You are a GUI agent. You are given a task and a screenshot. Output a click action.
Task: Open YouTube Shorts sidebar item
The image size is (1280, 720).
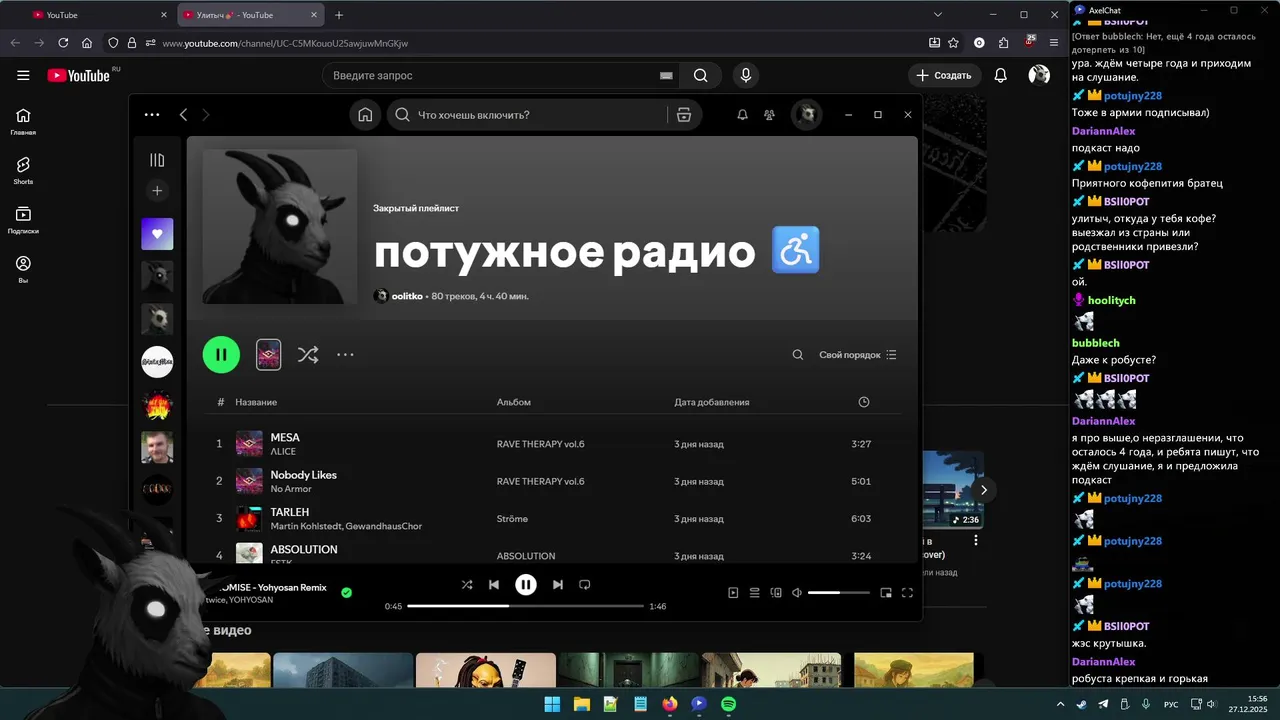click(x=23, y=171)
